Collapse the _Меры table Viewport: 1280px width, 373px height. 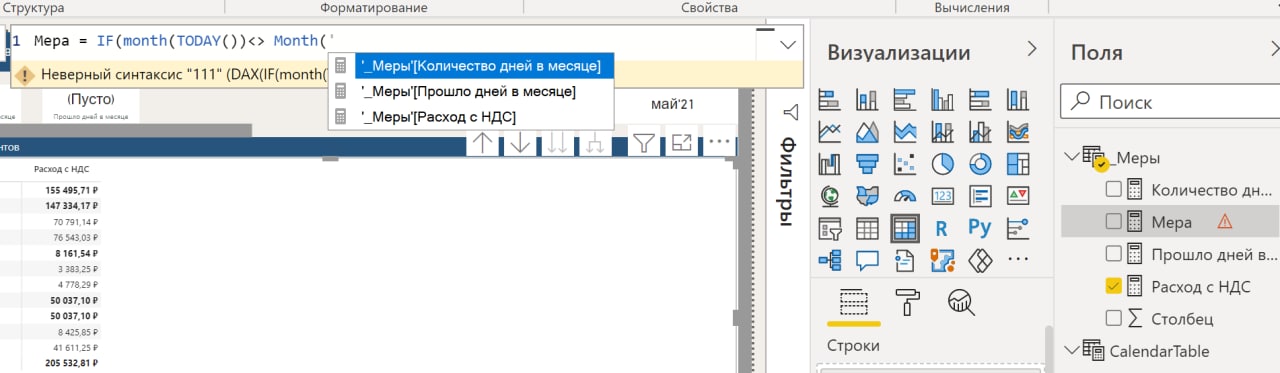1073,156
